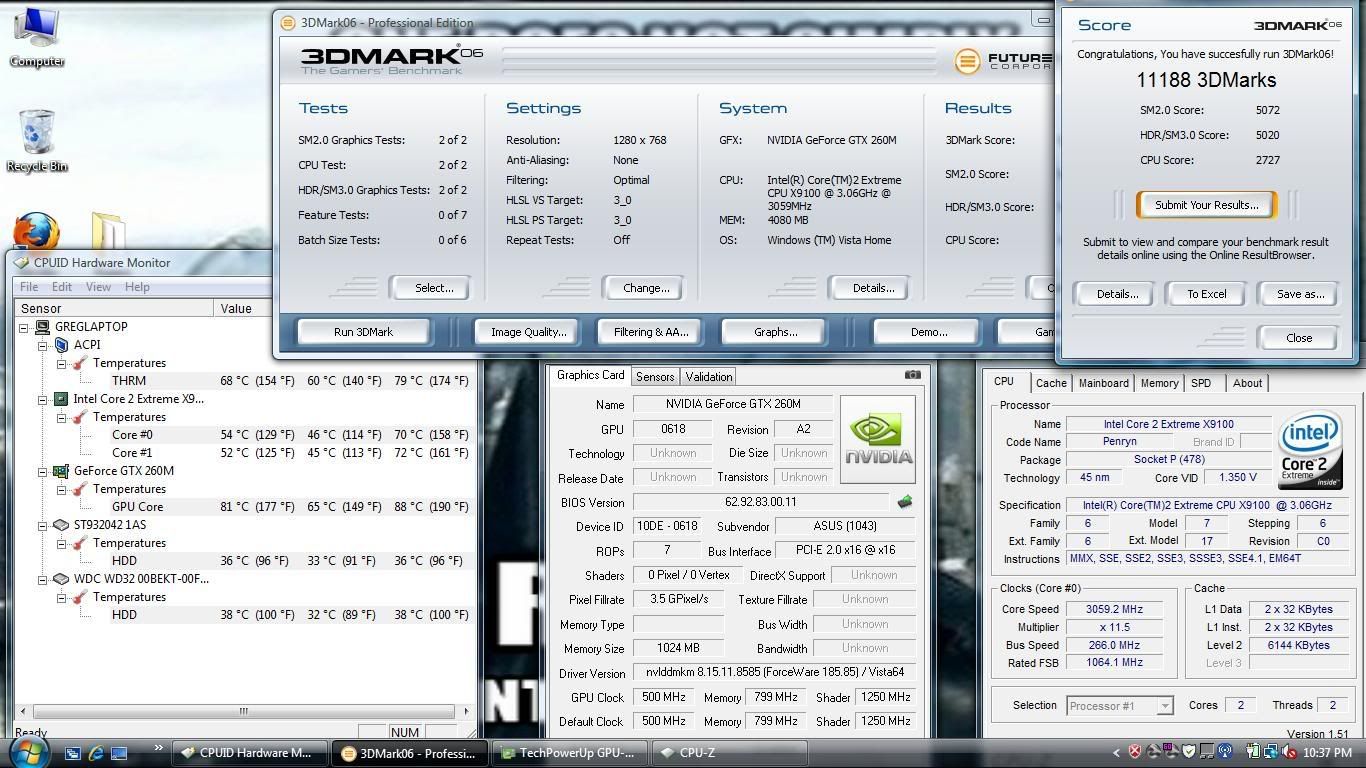The width and height of the screenshot is (1366, 768).
Task: Open Internet Explorer from quick launch
Action: point(96,753)
